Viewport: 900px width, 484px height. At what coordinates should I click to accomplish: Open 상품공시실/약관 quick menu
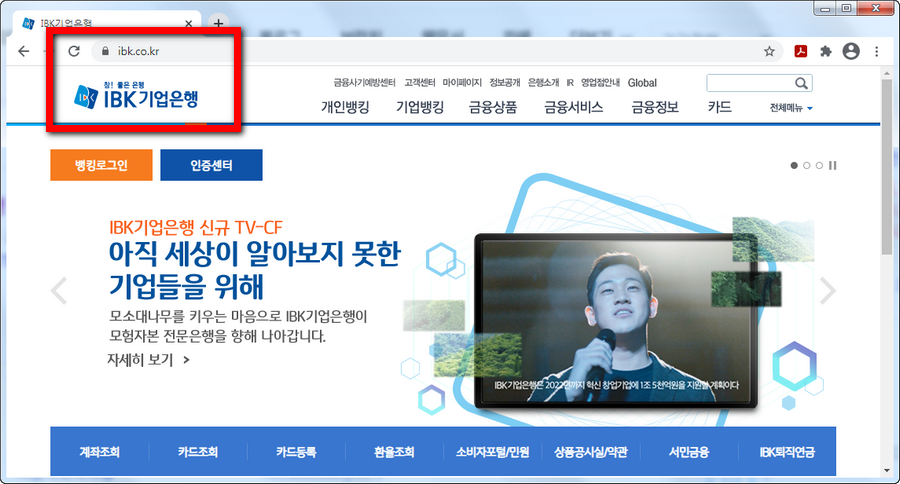click(591, 452)
